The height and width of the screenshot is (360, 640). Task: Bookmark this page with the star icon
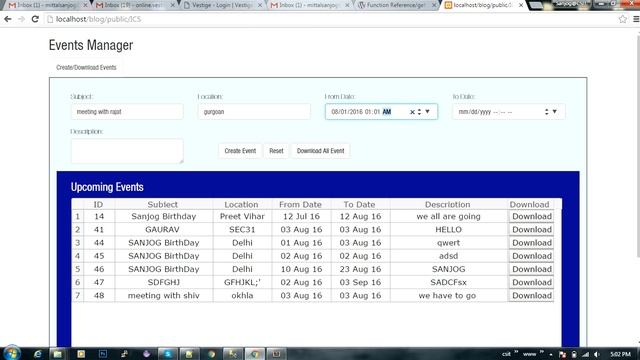(622, 19)
